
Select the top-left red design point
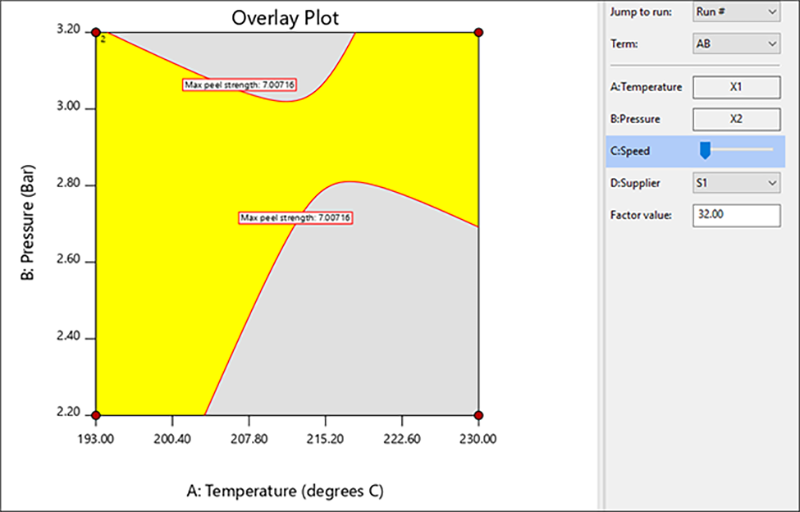click(x=96, y=33)
